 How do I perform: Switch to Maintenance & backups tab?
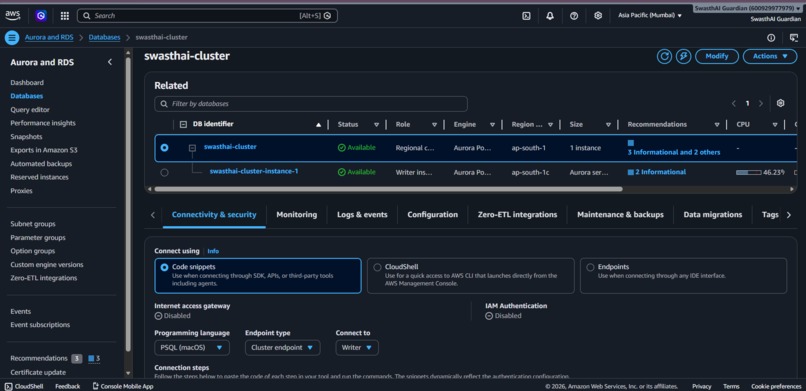620,215
